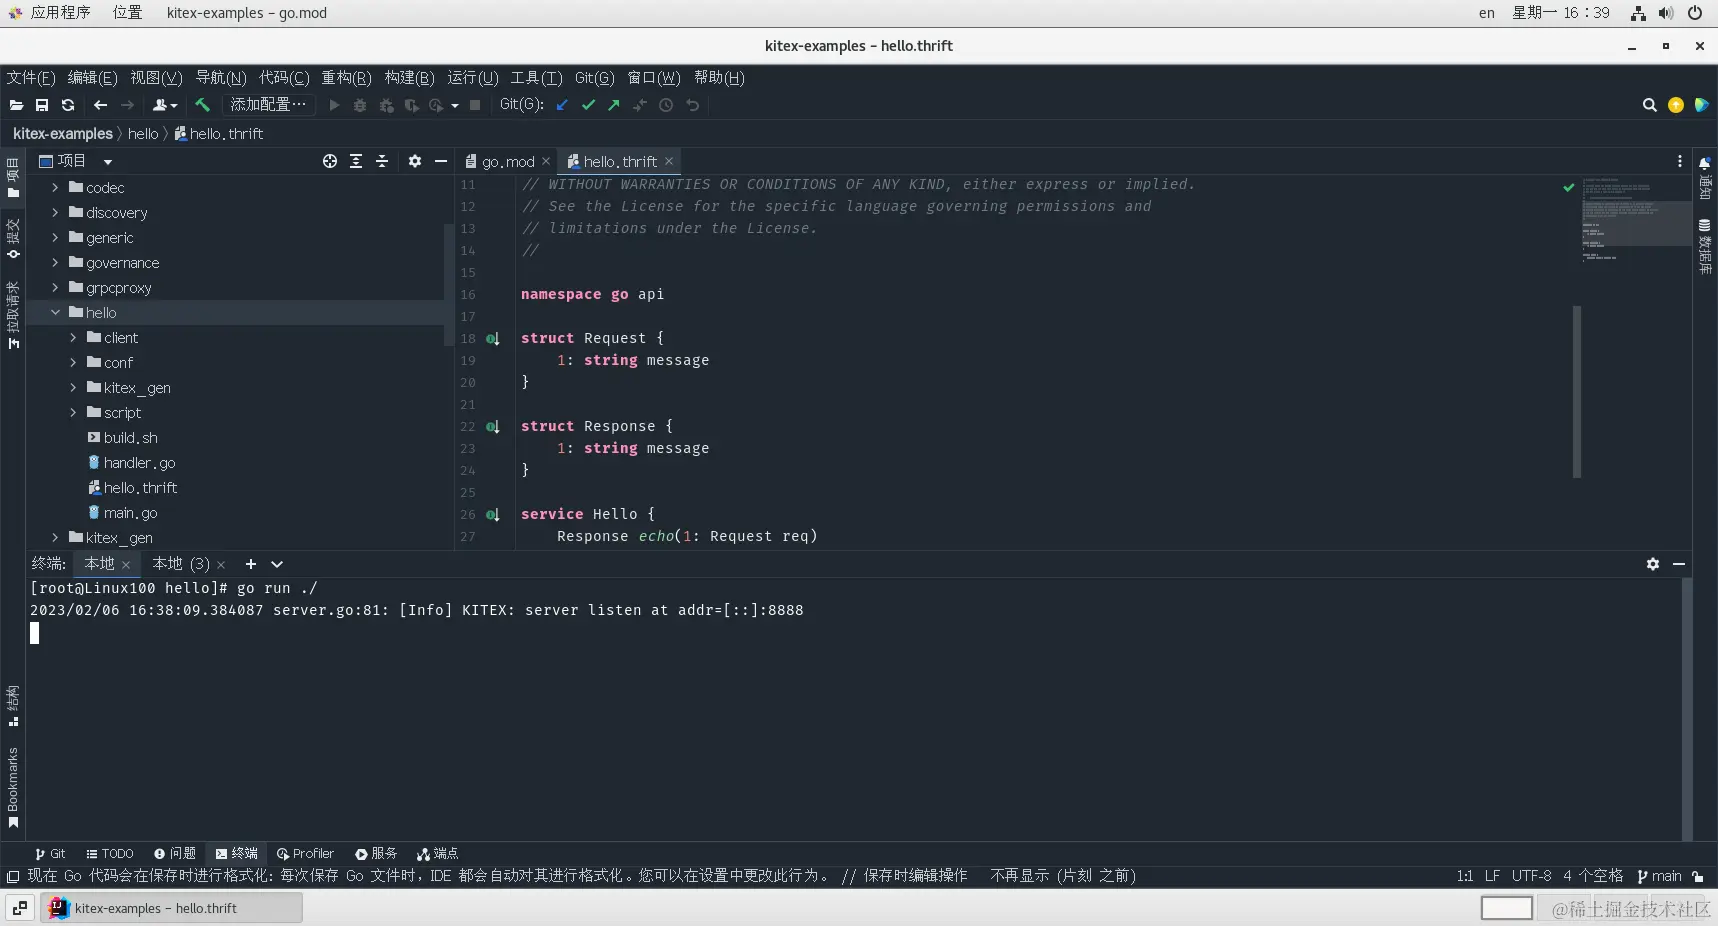Toggle tool window bars in the status bar corner
Screen dimensions: 1718x926
pyautogui.click(x=13, y=877)
